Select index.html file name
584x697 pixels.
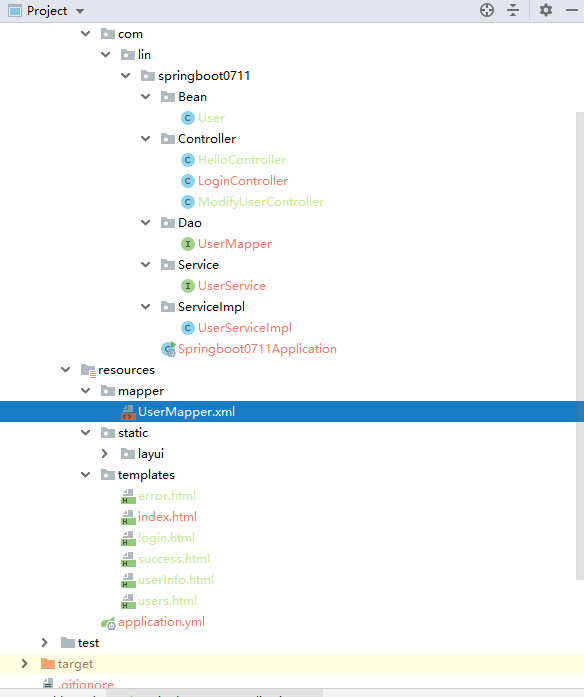(x=167, y=517)
